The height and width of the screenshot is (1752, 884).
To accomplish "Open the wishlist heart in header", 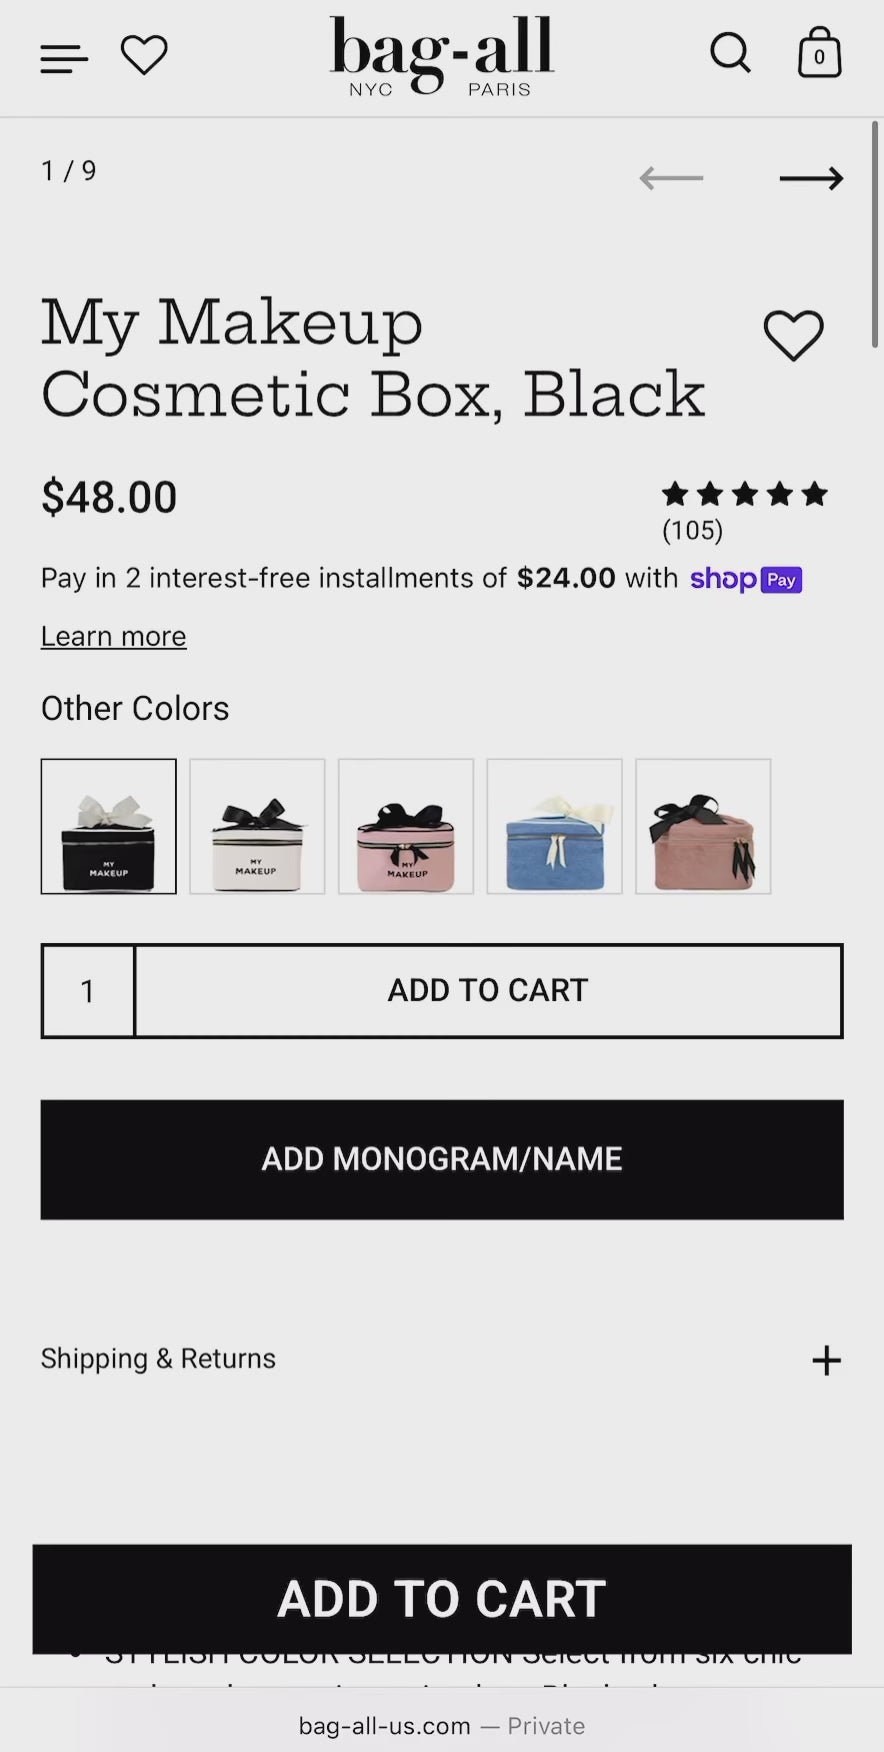I will coord(144,55).
